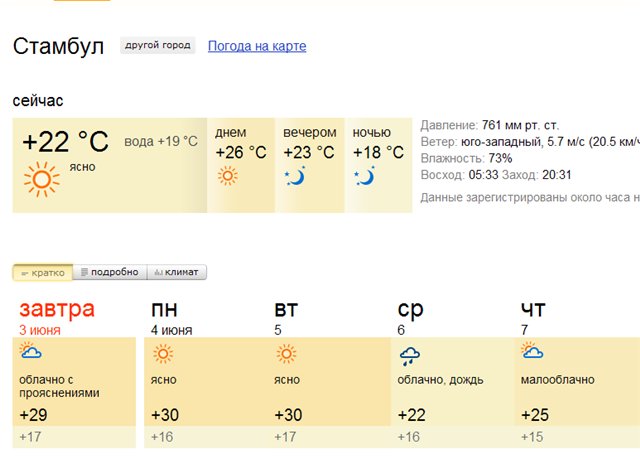Viewport: 640px width, 473px height.
Task: Click tomorrow's partly cloudy weather icon
Action: point(30,353)
